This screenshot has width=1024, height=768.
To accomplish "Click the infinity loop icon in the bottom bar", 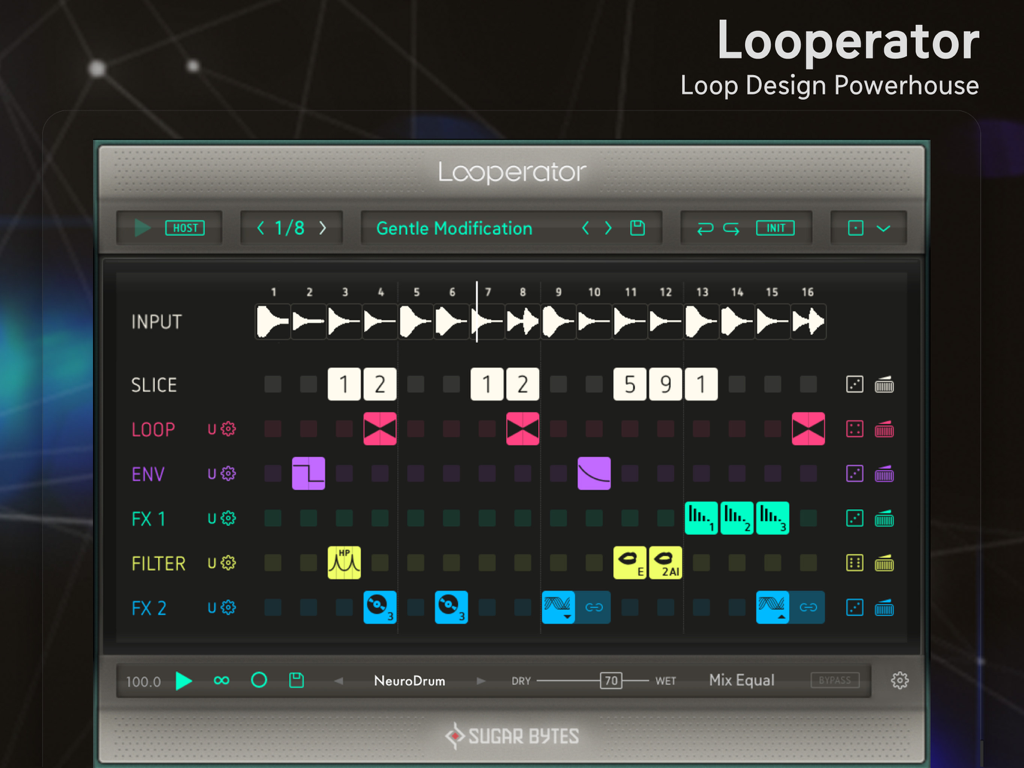I will [x=221, y=680].
